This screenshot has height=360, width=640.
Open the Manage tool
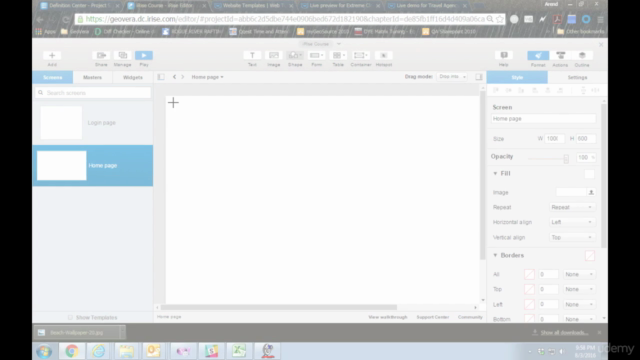pyautogui.click(x=122, y=56)
